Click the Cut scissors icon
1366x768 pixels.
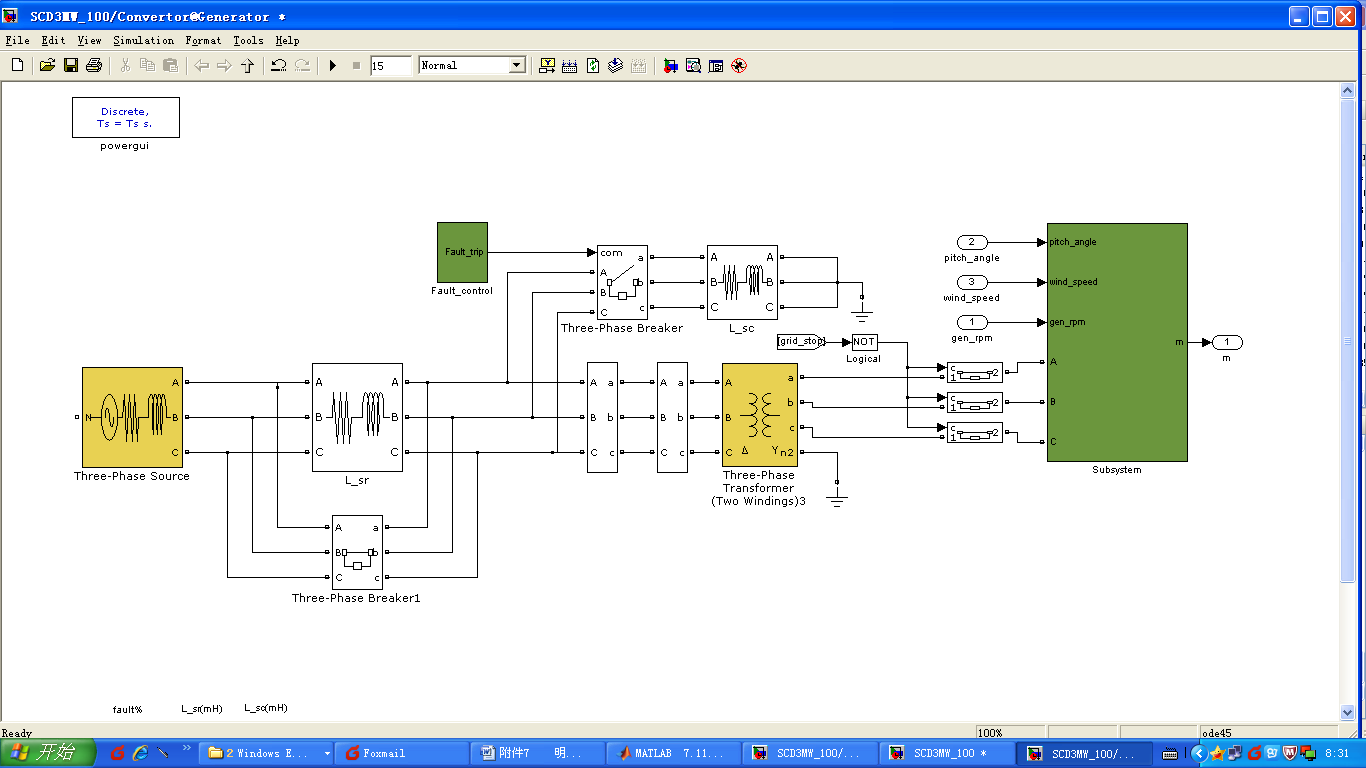coord(125,65)
